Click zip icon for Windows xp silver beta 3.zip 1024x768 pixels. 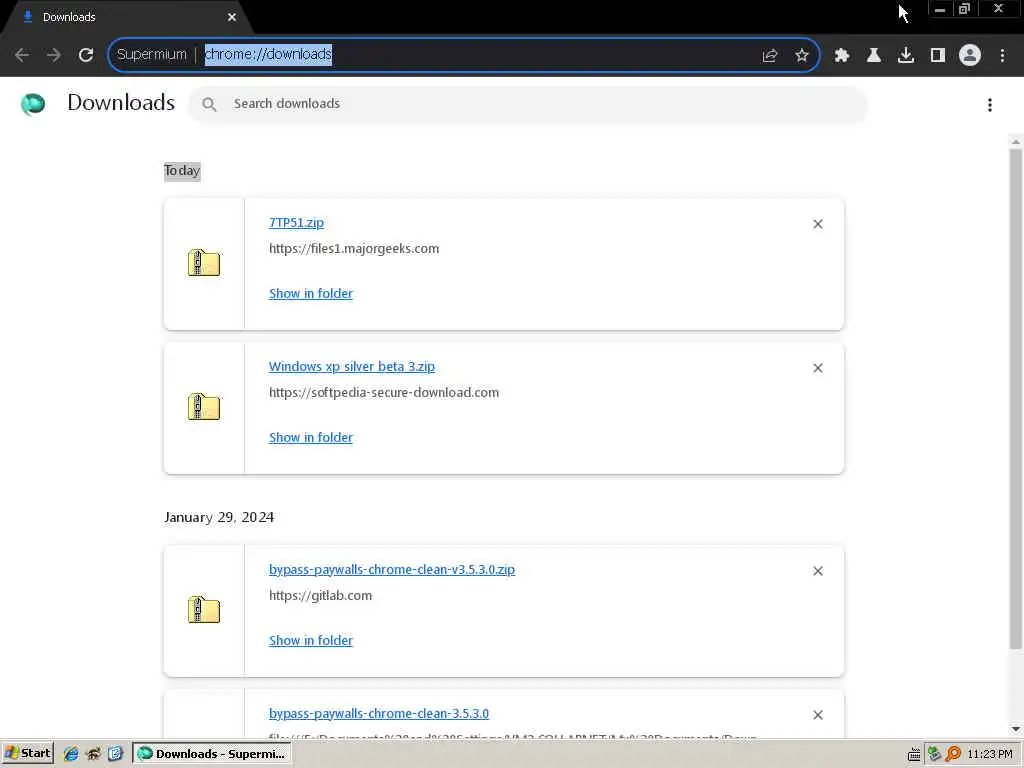pyautogui.click(x=204, y=407)
